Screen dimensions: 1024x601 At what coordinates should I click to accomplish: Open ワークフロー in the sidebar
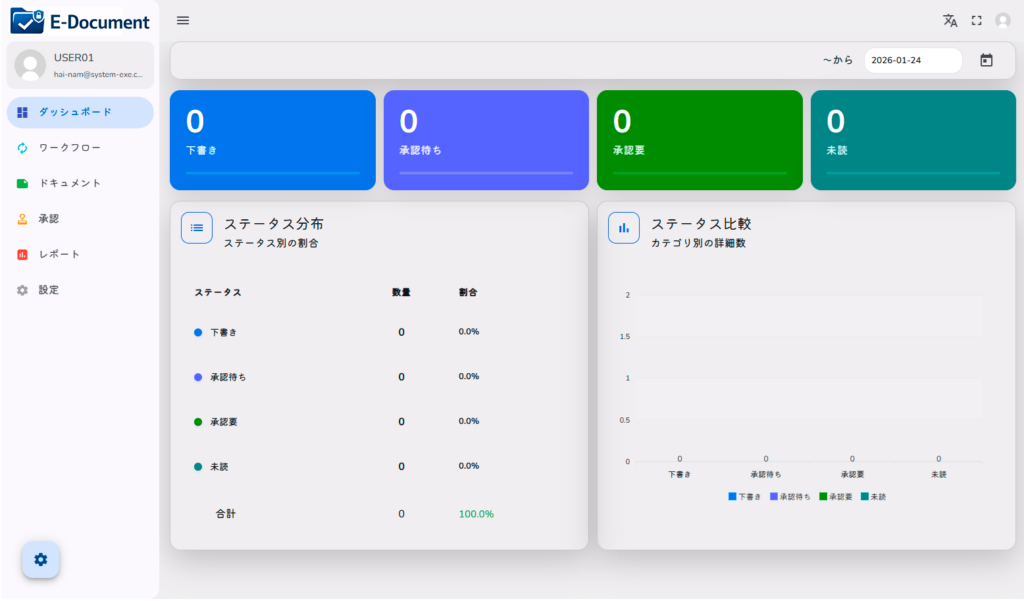pyautogui.click(x=70, y=148)
